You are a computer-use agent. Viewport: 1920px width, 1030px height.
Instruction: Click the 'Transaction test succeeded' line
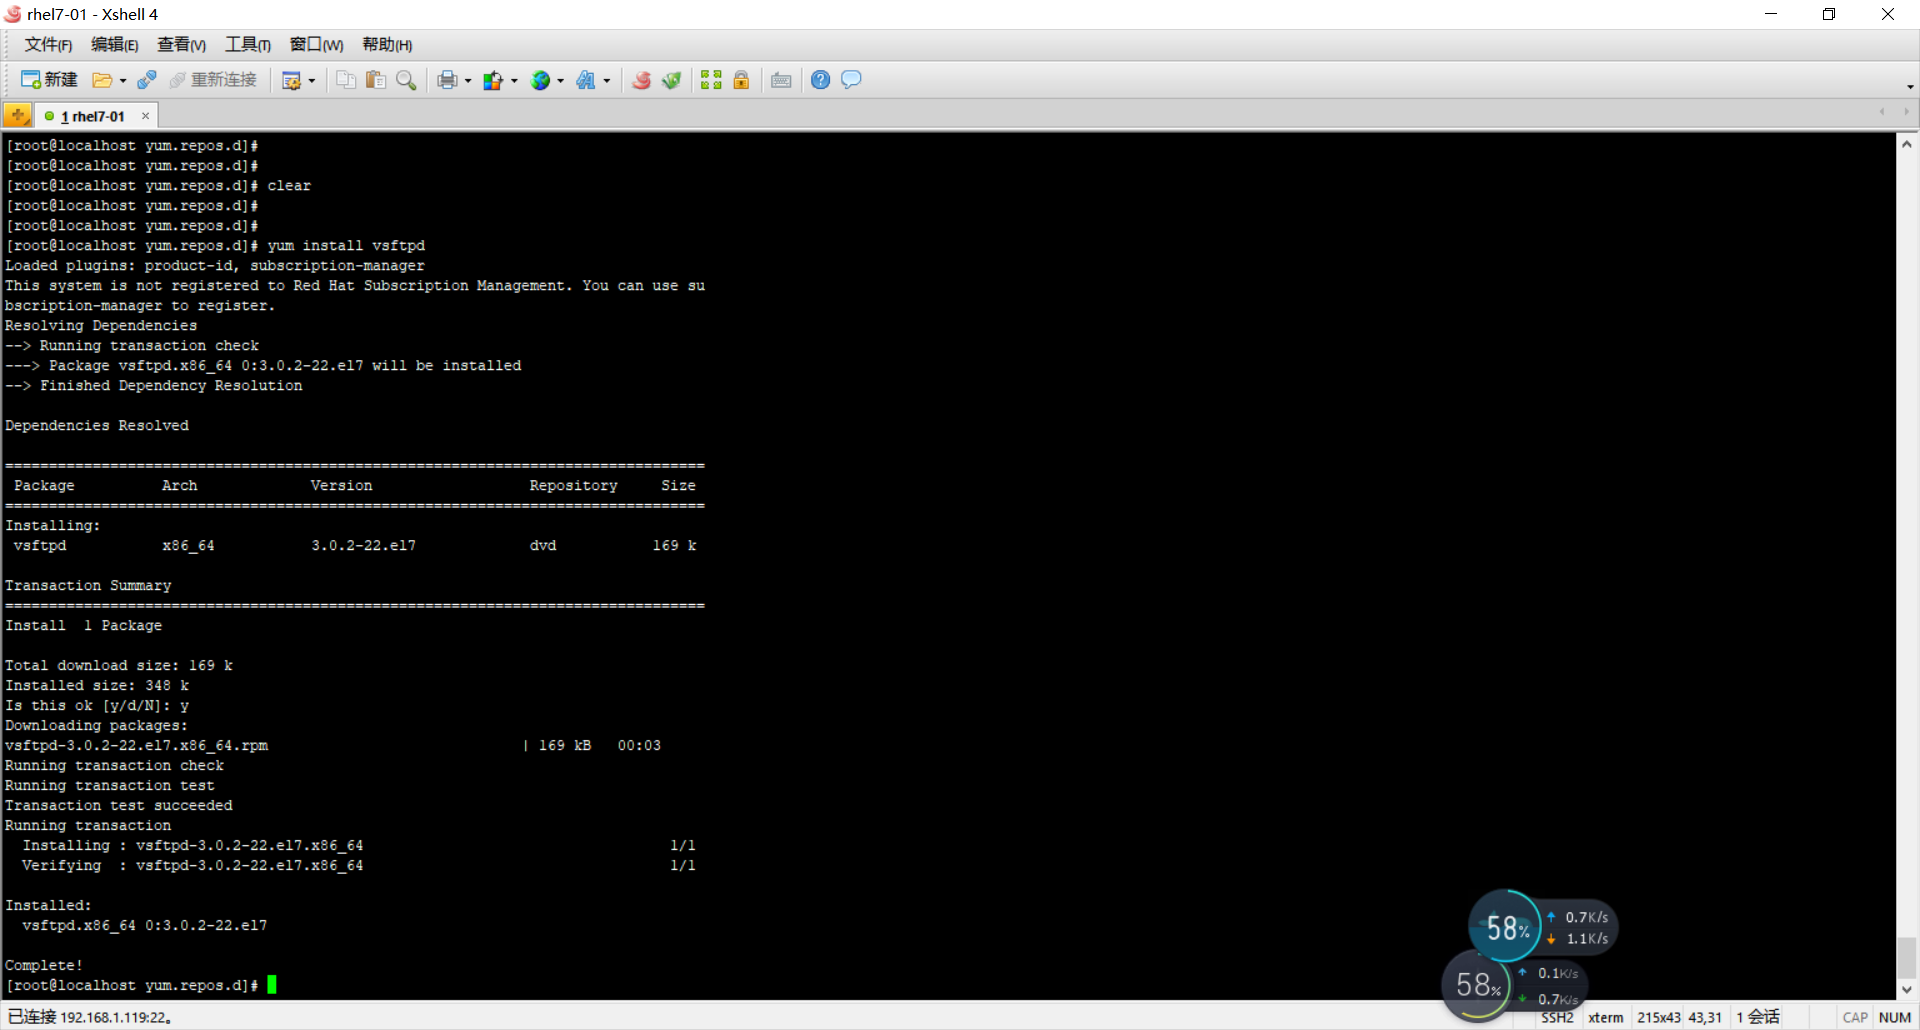(119, 805)
